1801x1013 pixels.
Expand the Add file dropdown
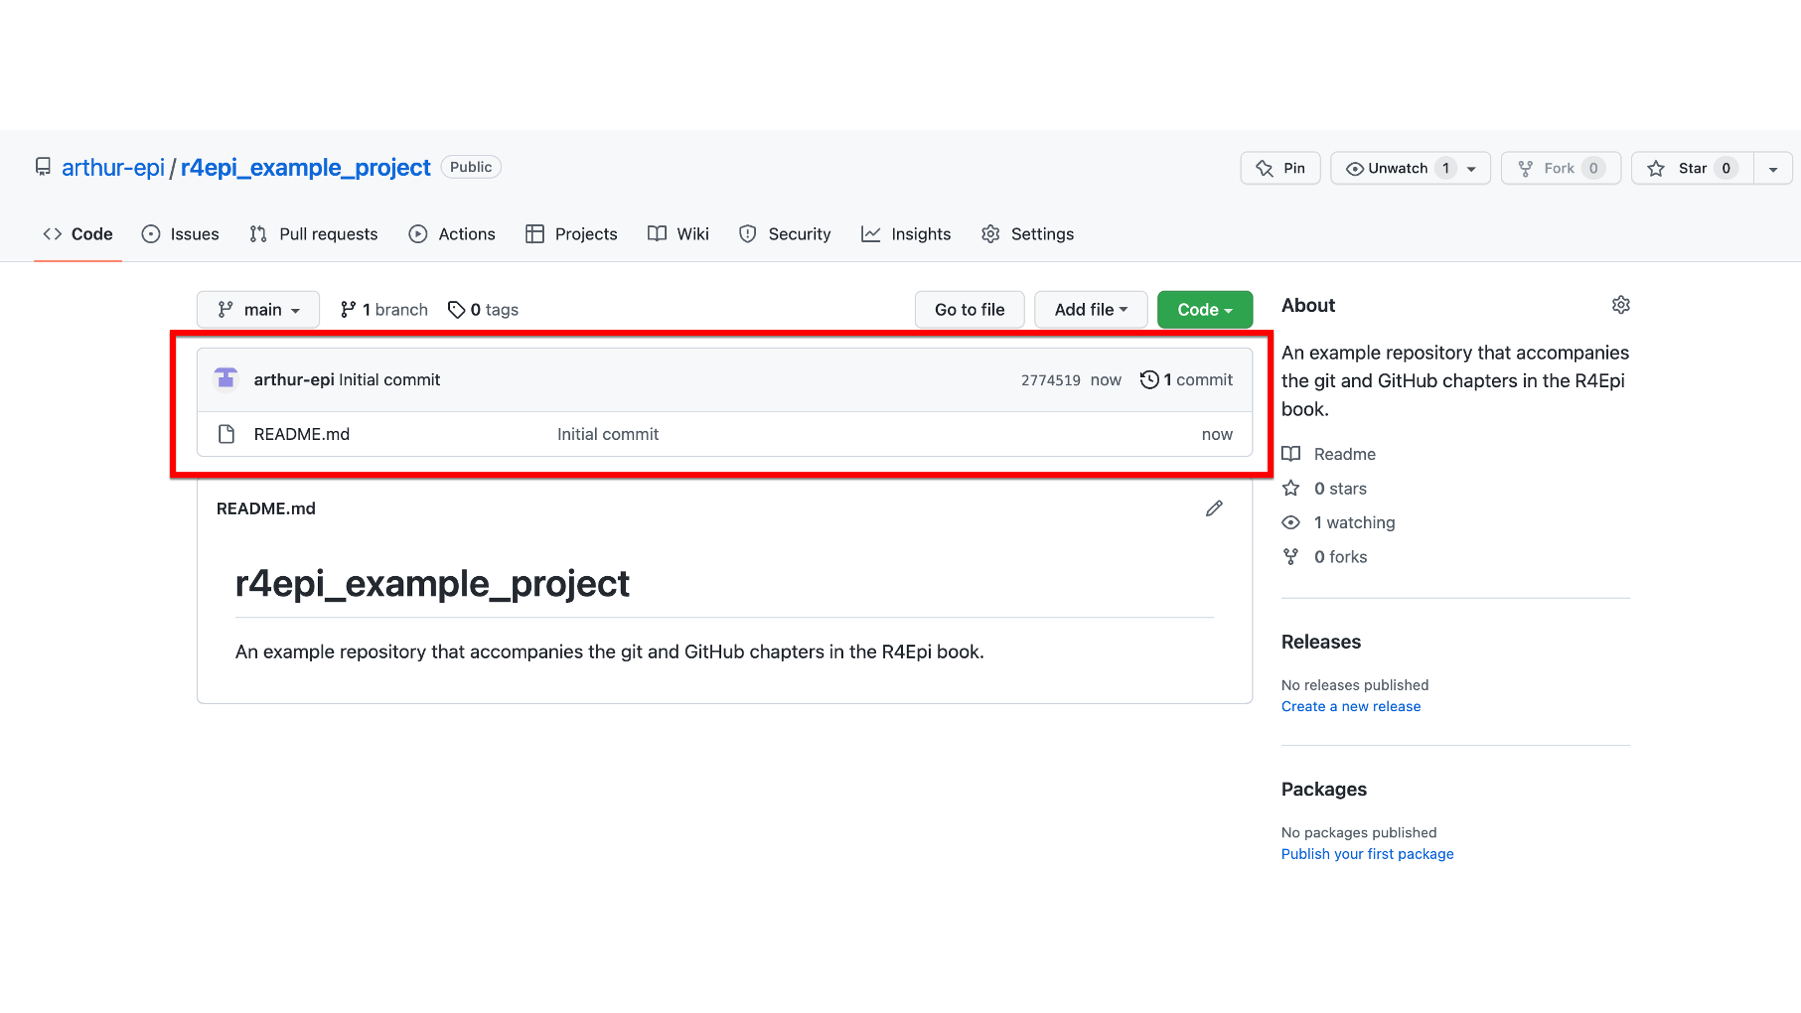(1091, 310)
